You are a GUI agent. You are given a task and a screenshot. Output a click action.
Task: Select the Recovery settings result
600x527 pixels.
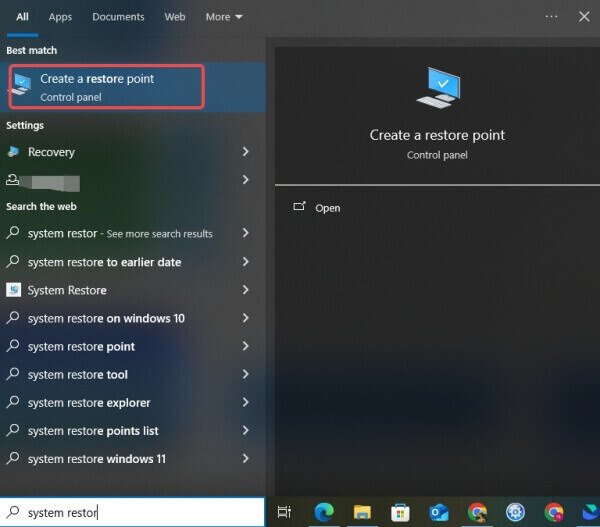tap(133, 152)
